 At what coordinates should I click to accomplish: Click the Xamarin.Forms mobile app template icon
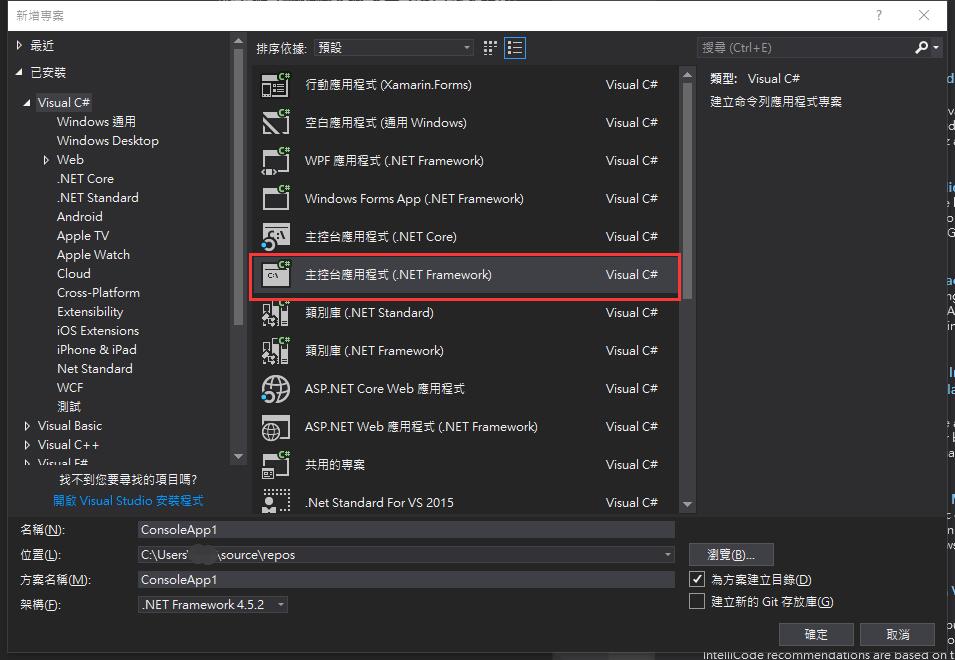(x=276, y=85)
